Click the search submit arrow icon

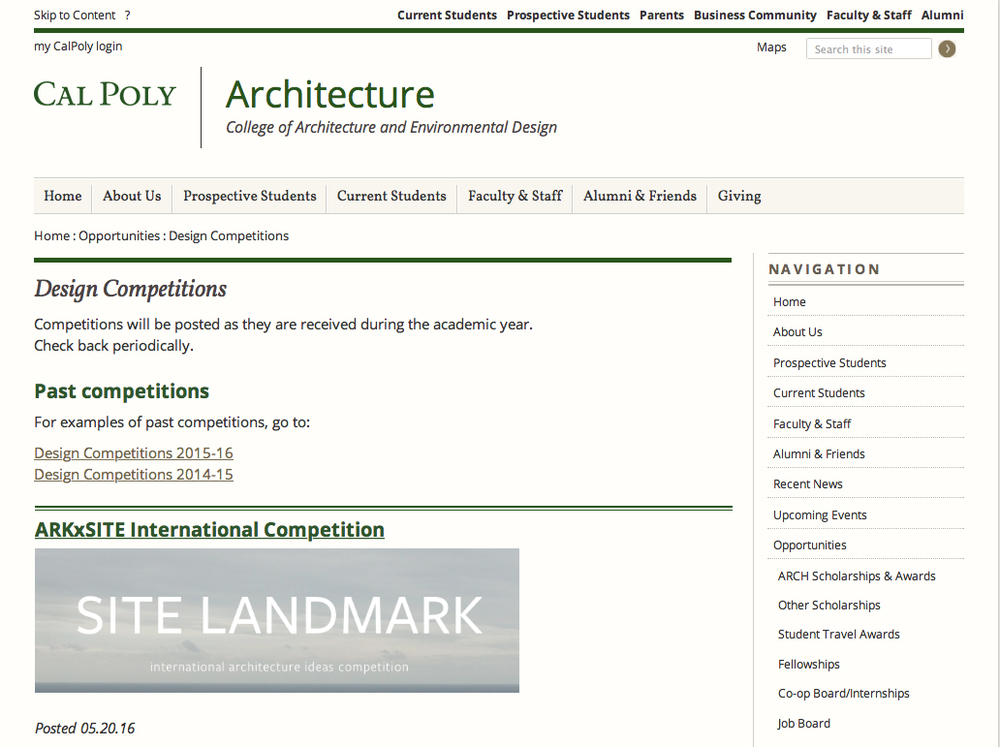coord(947,49)
